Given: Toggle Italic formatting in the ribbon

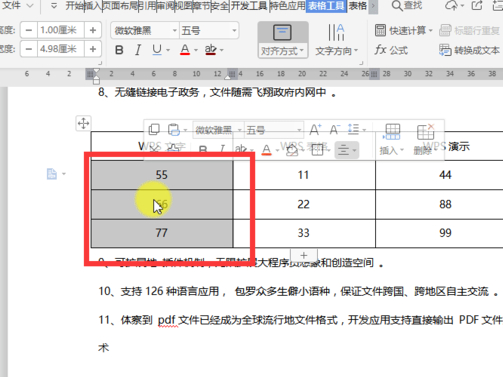Looking at the screenshot, I should [x=138, y=50].
